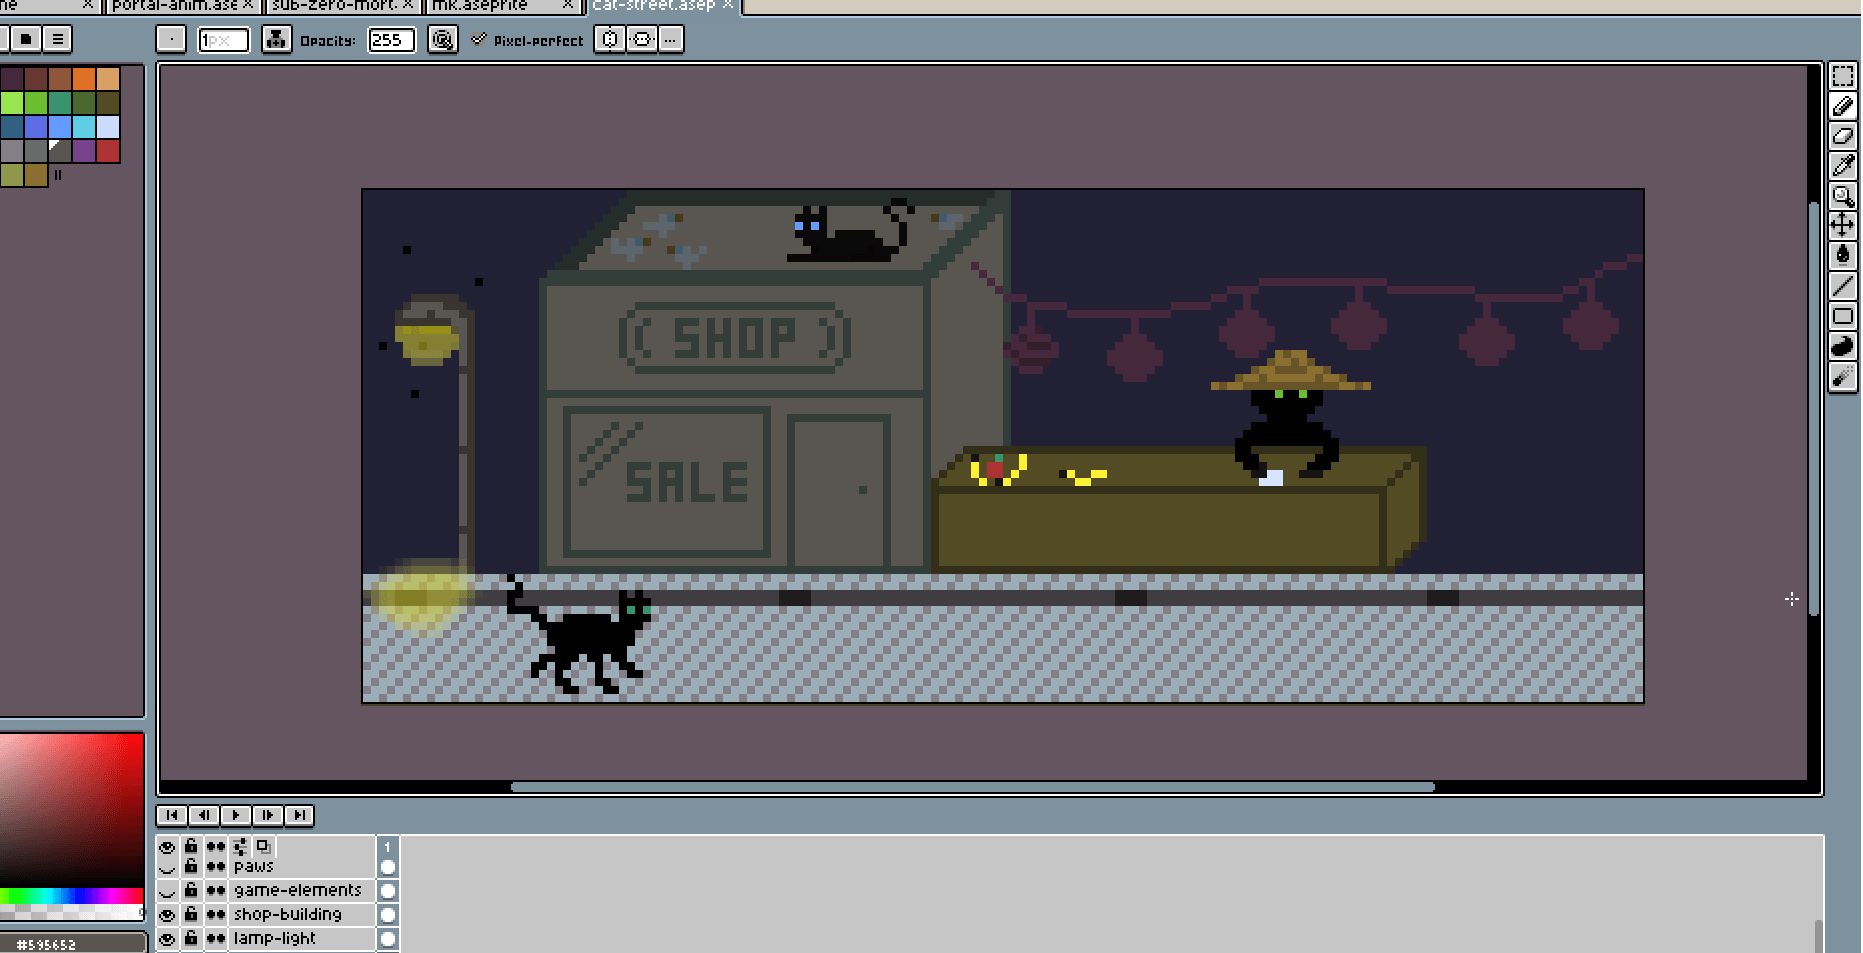Viewport: 1863px width, 953px height.
Task: Click the palette presets button
Action: (27, 40)
